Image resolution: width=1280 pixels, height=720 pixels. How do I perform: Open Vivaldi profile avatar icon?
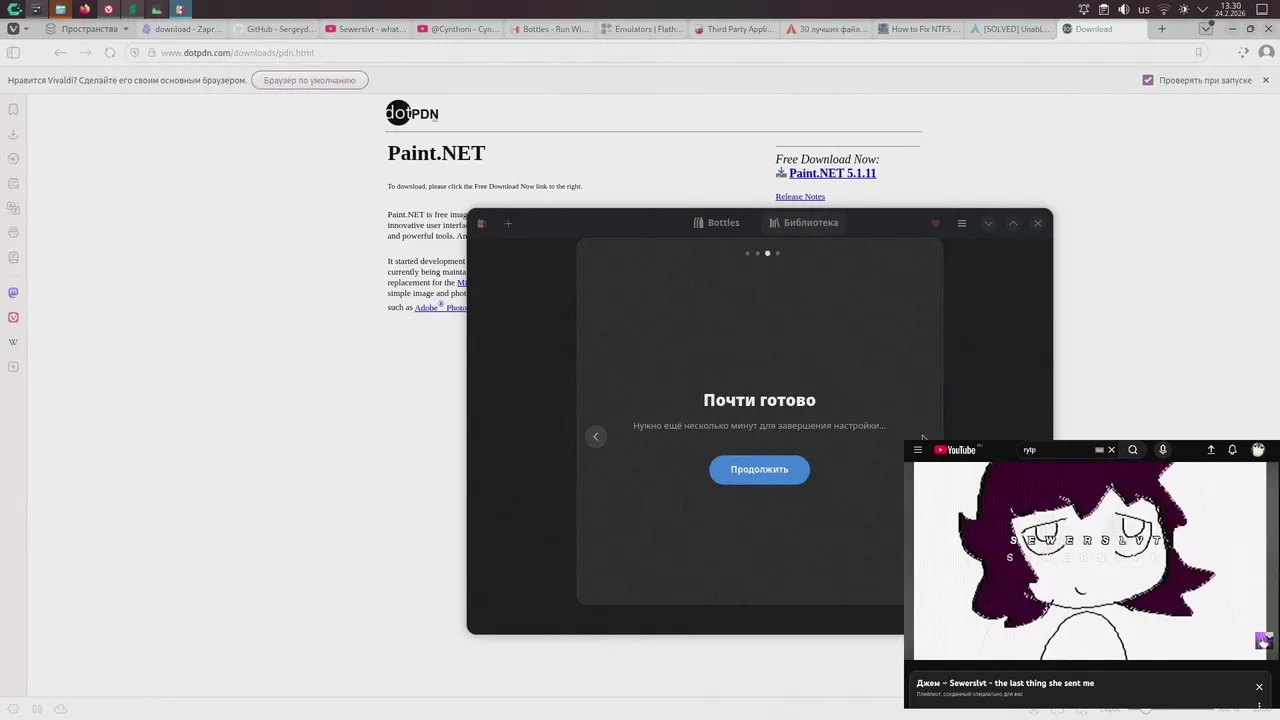(1266, 53)
